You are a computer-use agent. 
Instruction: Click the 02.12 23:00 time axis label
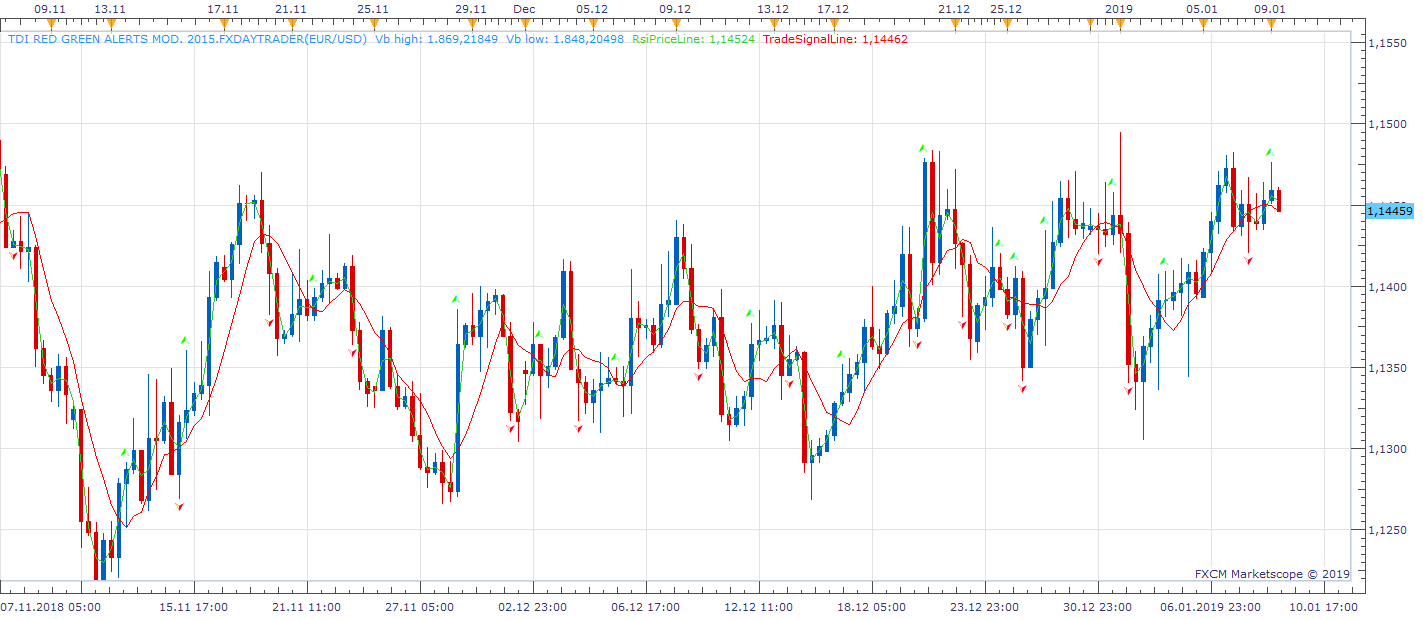click(533, 607)
